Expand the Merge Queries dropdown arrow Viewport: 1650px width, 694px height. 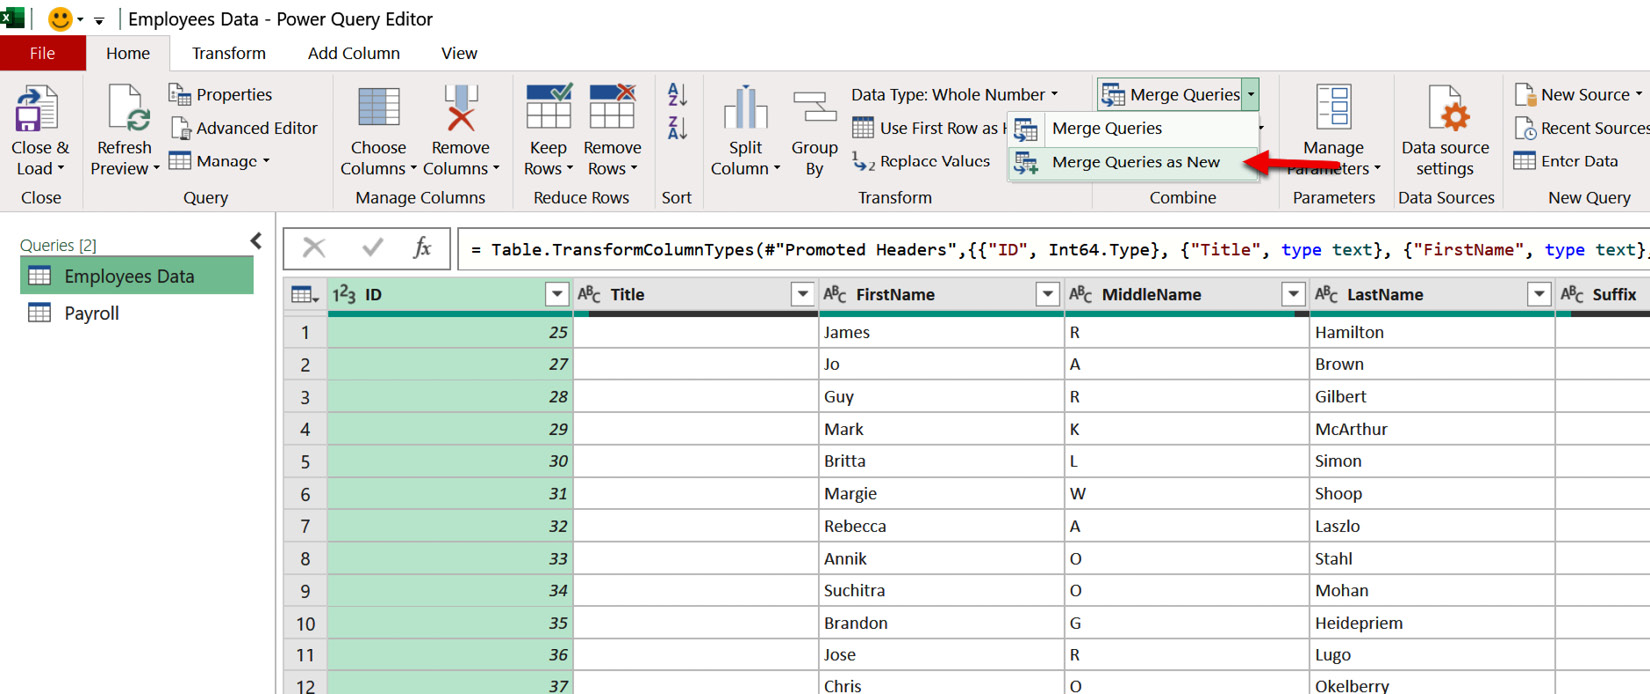click(x=1250, y=94)
